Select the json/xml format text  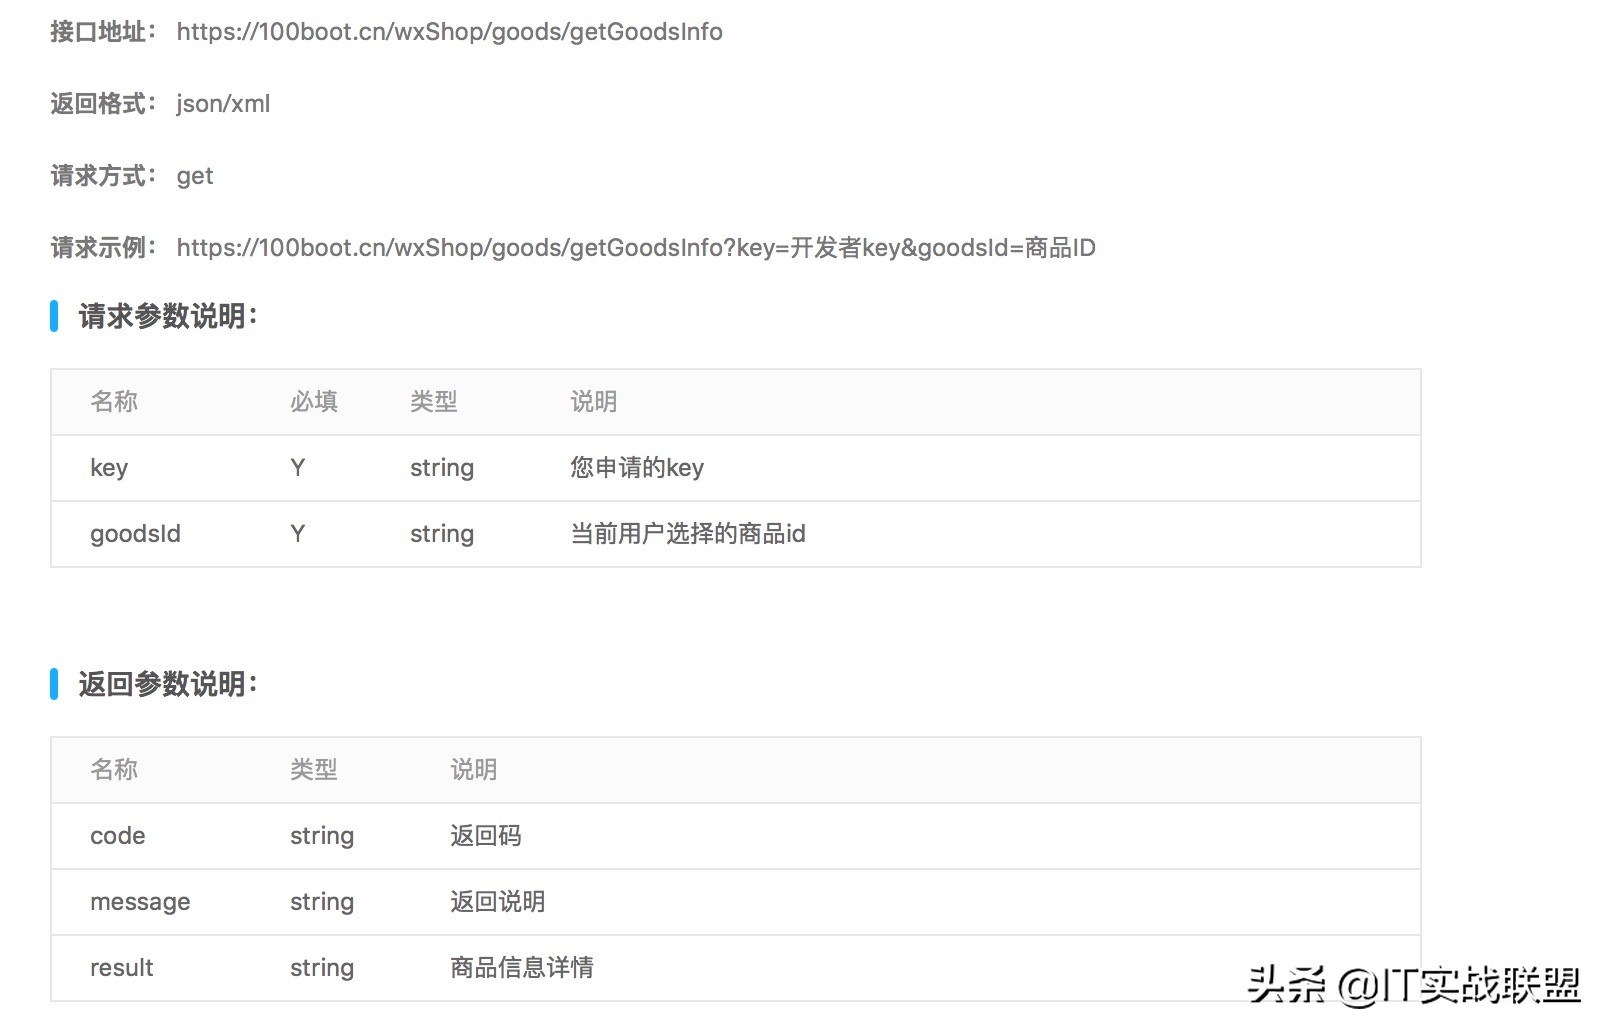pyautogui.click(x=221, y=103)
